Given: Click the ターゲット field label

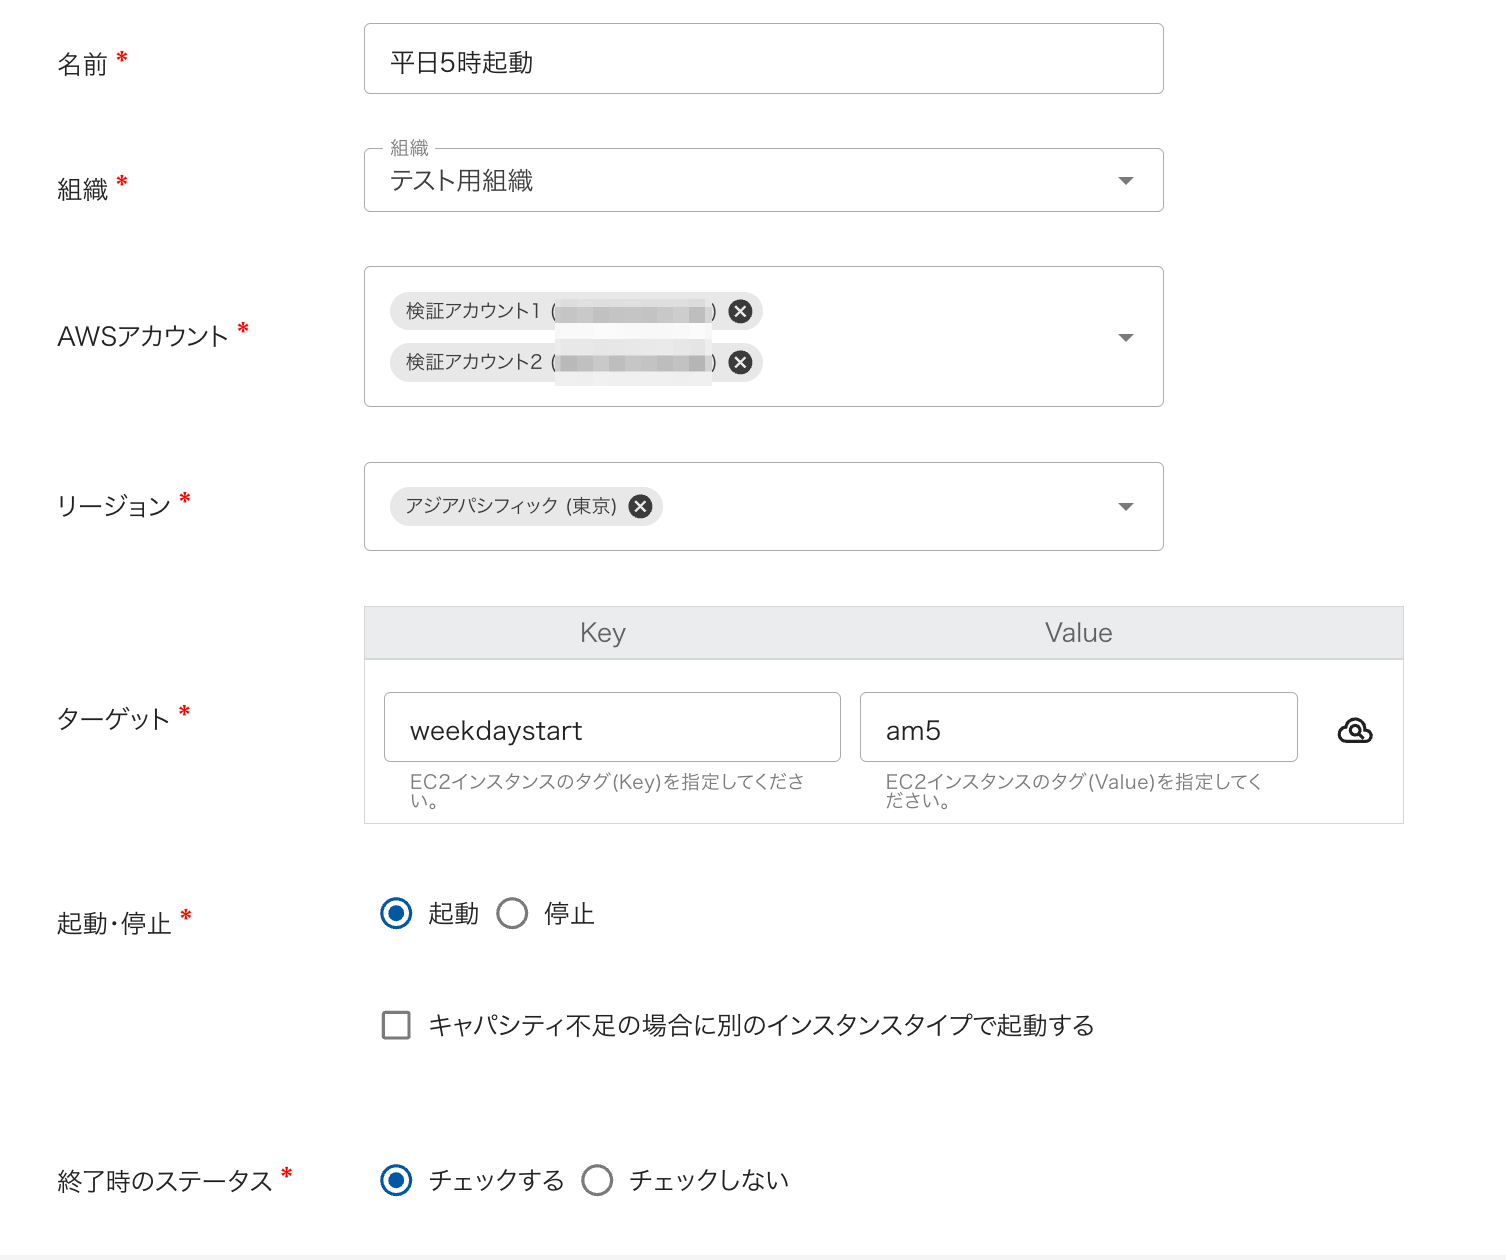Looking at the screenshot, I should tap(114, 719).
